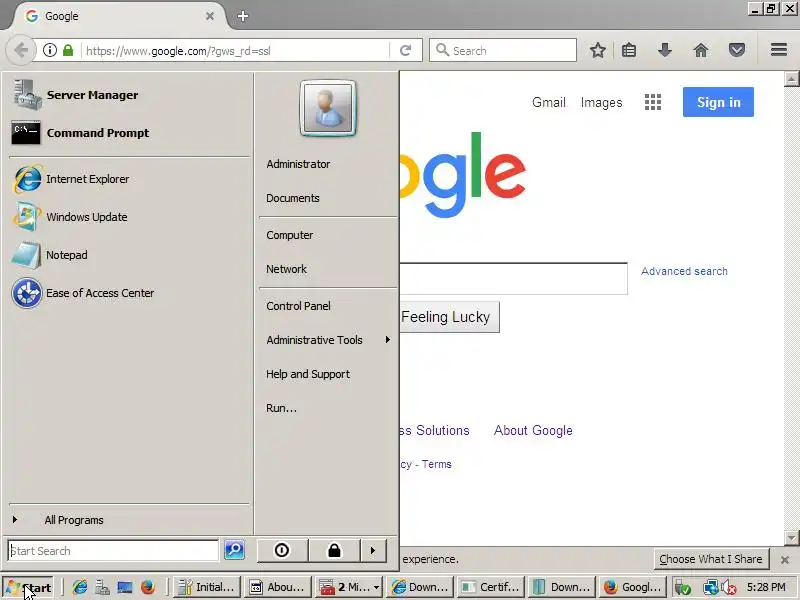This screenshot has width=800, height=600.
Task: Switch to Initial Configuration taskbar item
Action: pos(207,587)
